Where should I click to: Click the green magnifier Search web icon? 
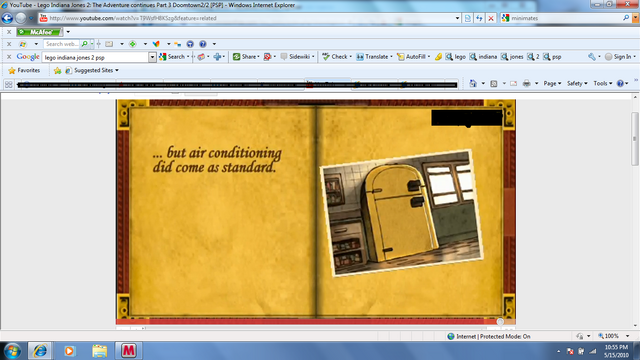point(84,44)
